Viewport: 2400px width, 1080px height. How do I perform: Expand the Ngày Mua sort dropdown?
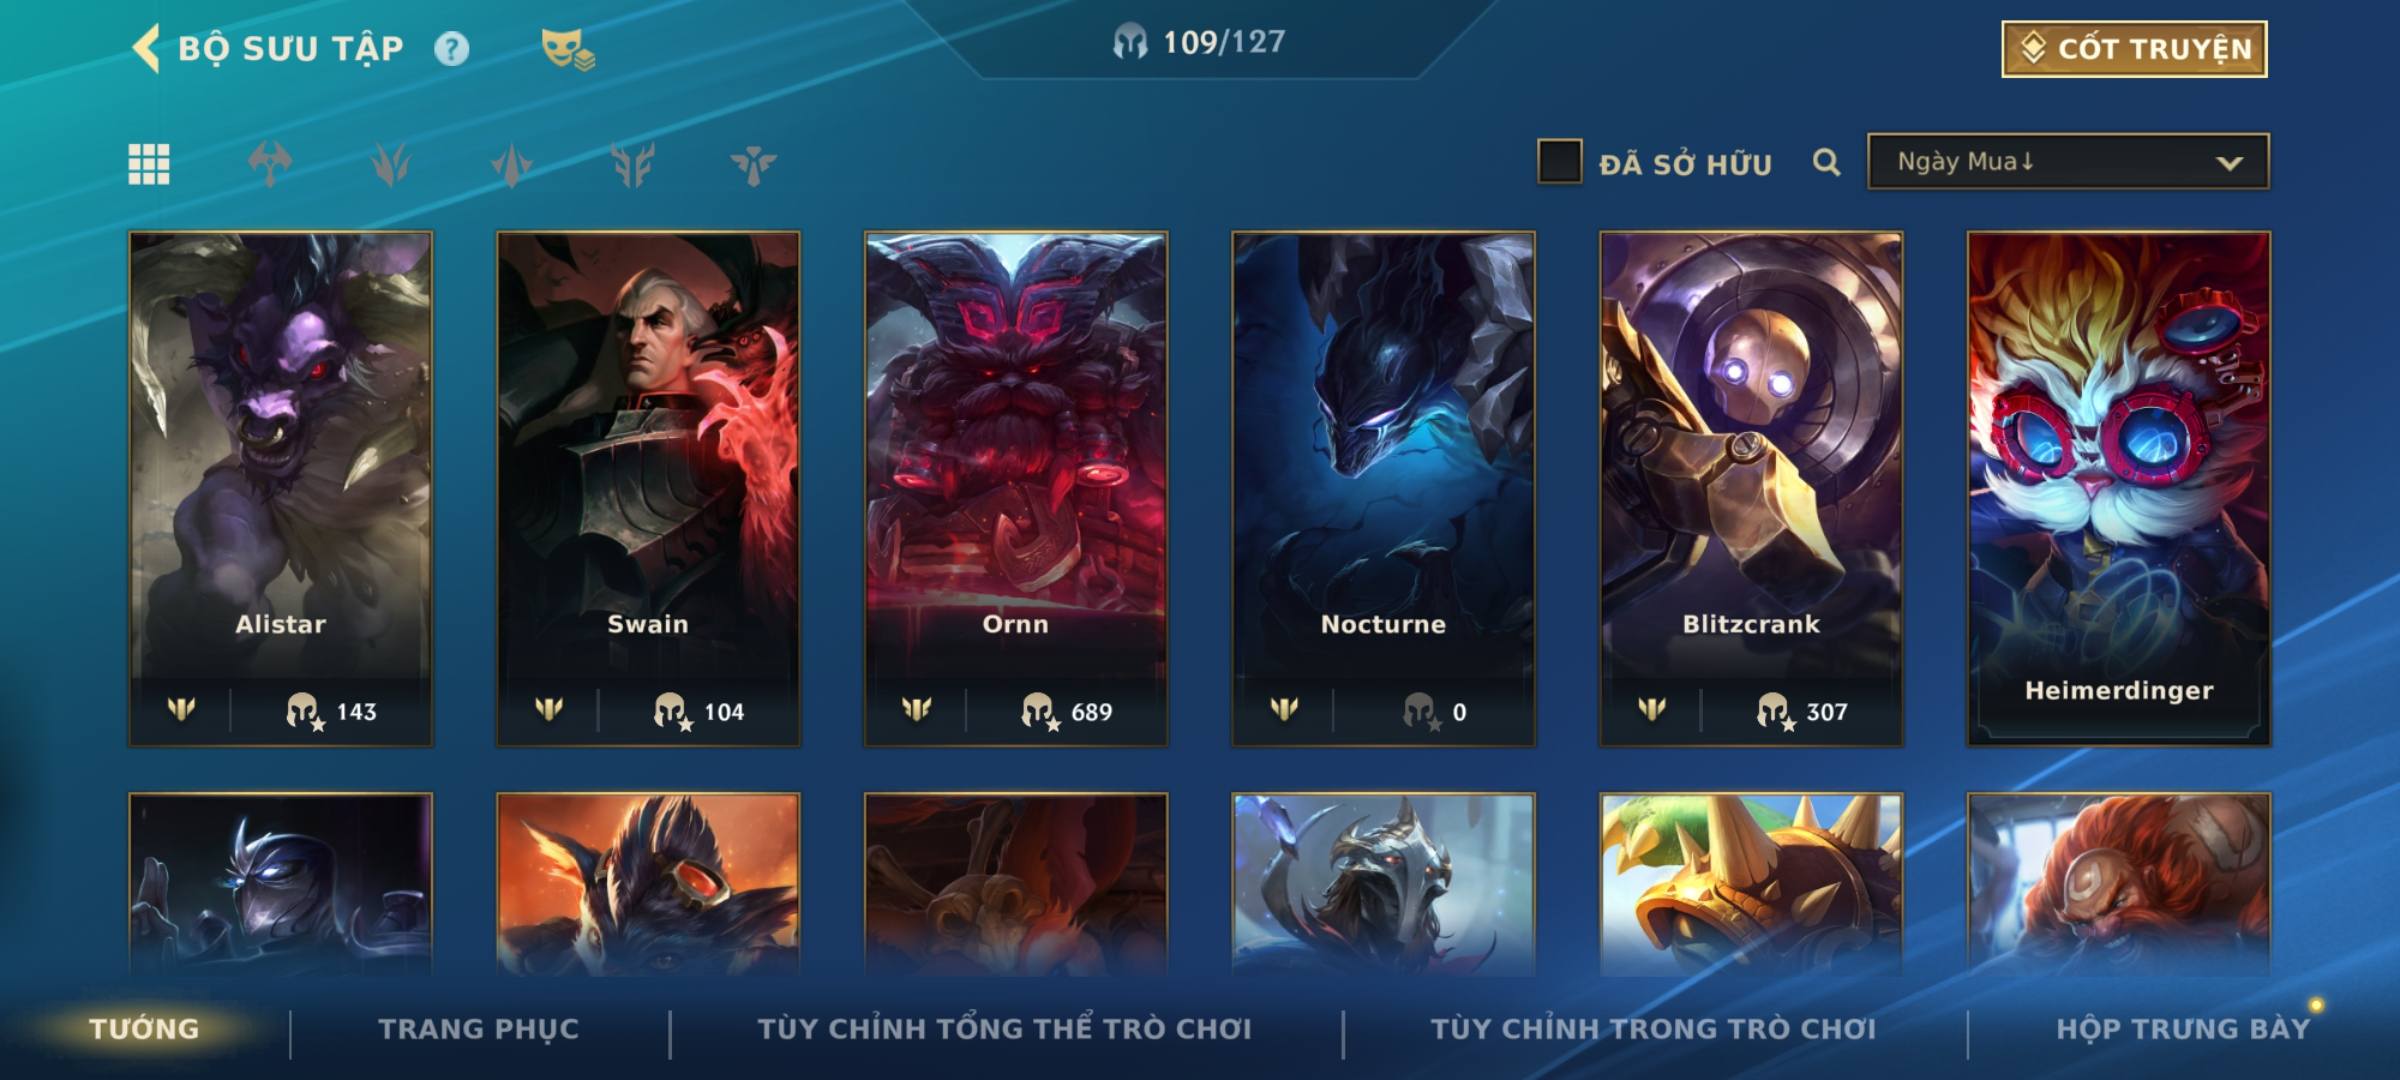pos(2068,161)
